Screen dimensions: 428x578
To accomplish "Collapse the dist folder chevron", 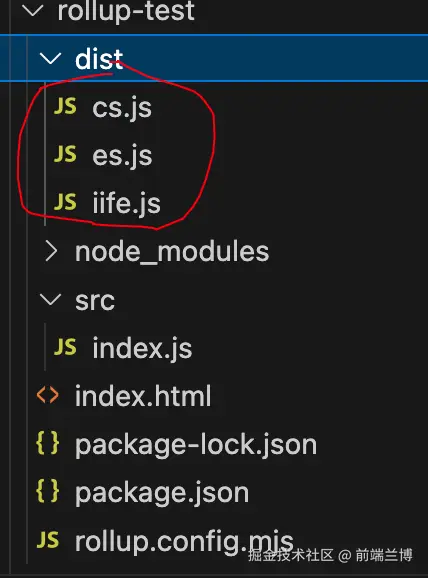I will tap(50, 59).
